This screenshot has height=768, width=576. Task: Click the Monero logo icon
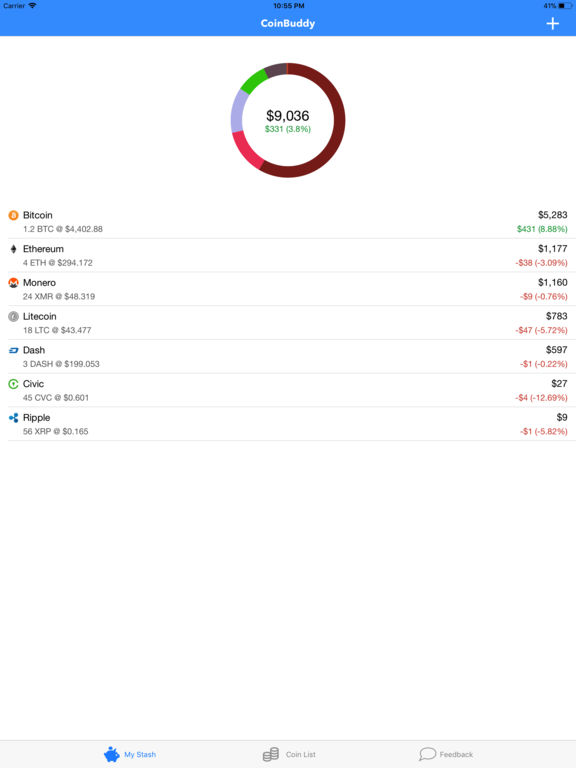click(x=13, y=283)
